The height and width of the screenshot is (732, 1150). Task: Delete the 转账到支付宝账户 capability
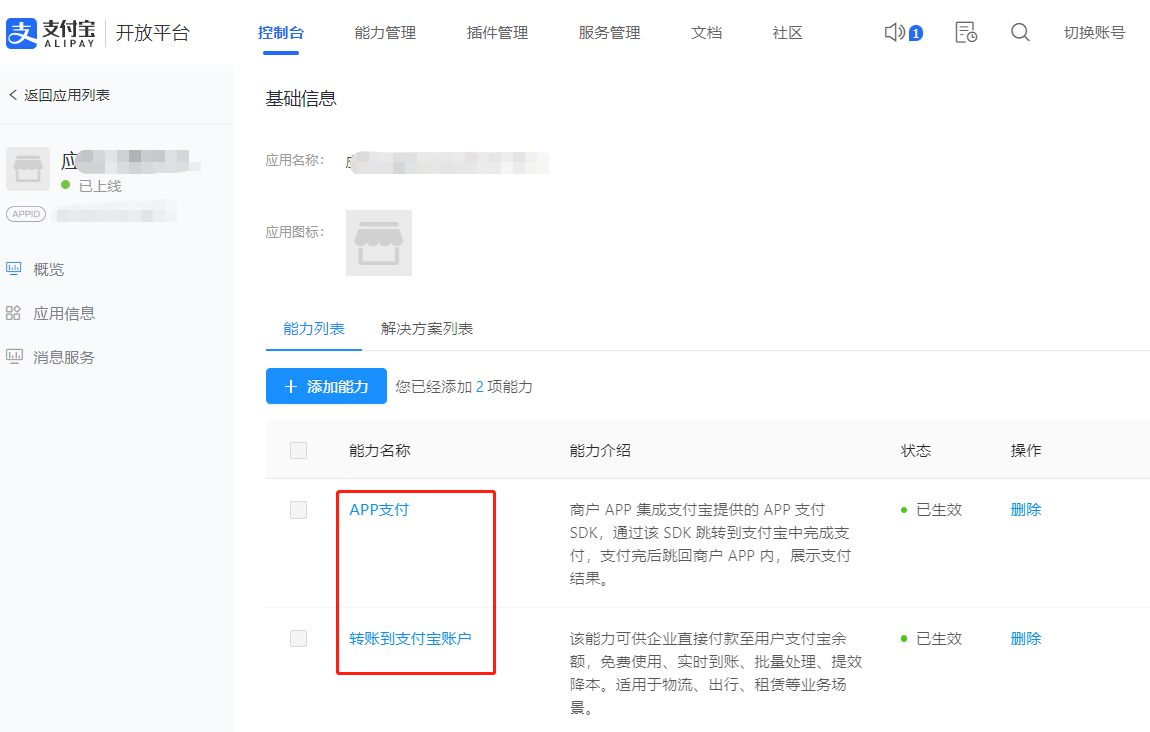[1026, 638]
